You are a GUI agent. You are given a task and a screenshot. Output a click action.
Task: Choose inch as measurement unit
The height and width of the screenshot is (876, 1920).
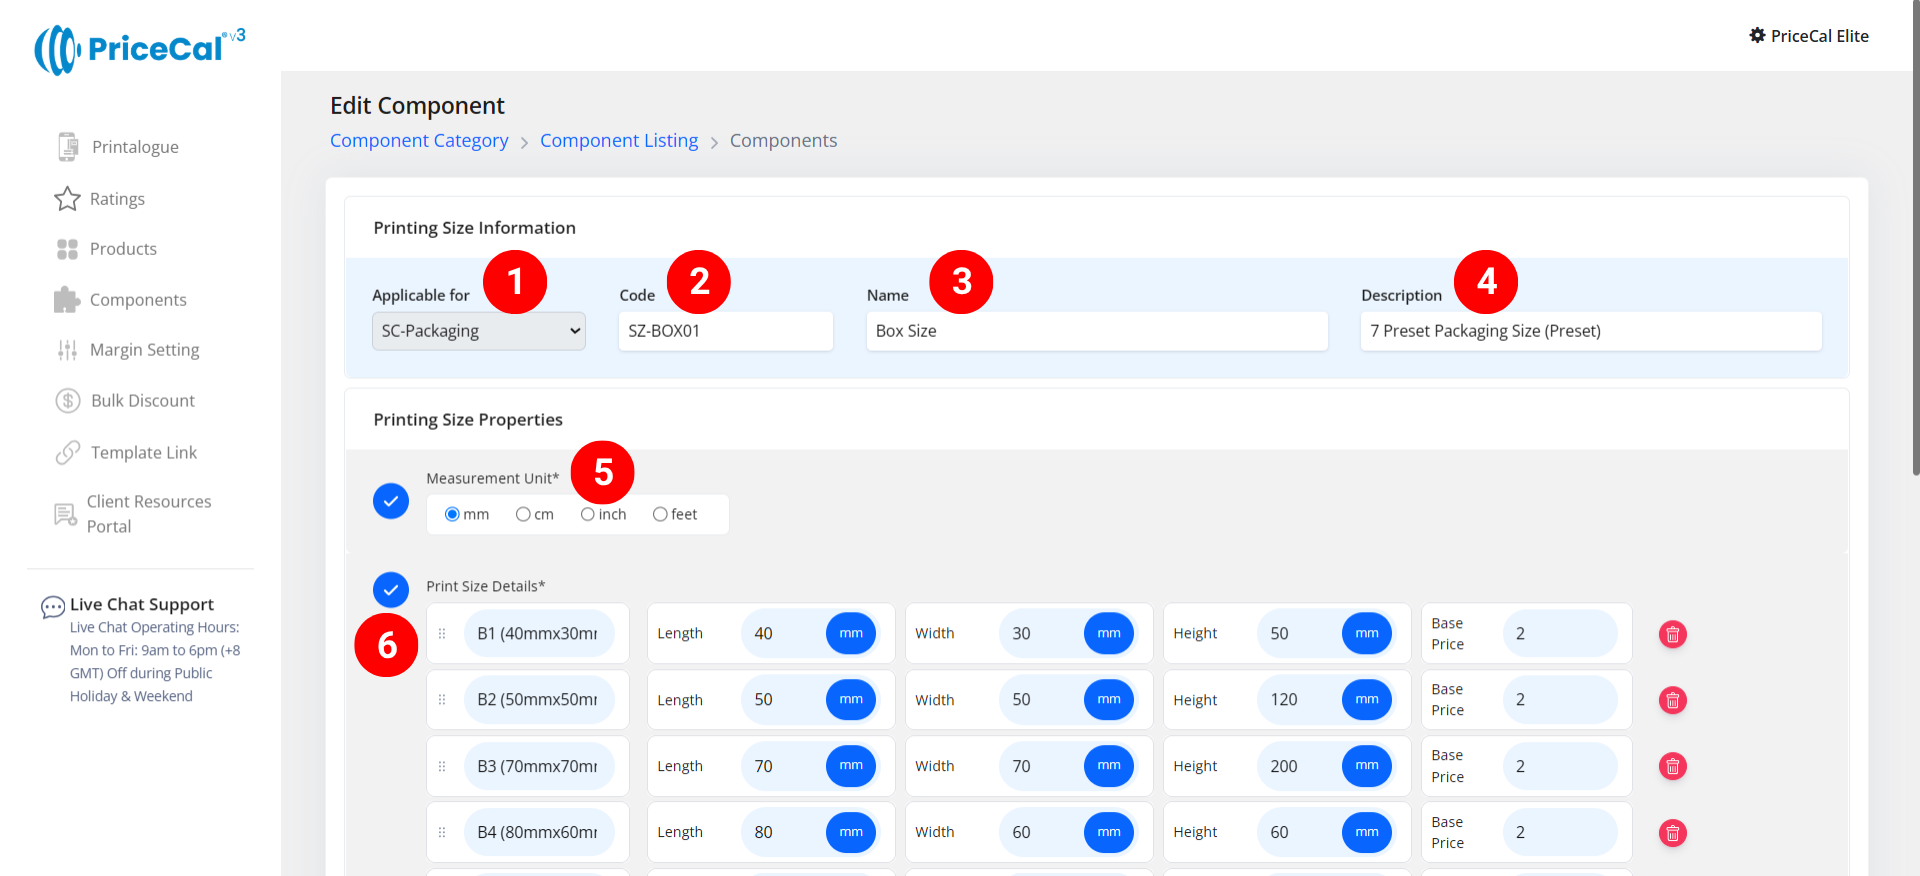point(588,514)
